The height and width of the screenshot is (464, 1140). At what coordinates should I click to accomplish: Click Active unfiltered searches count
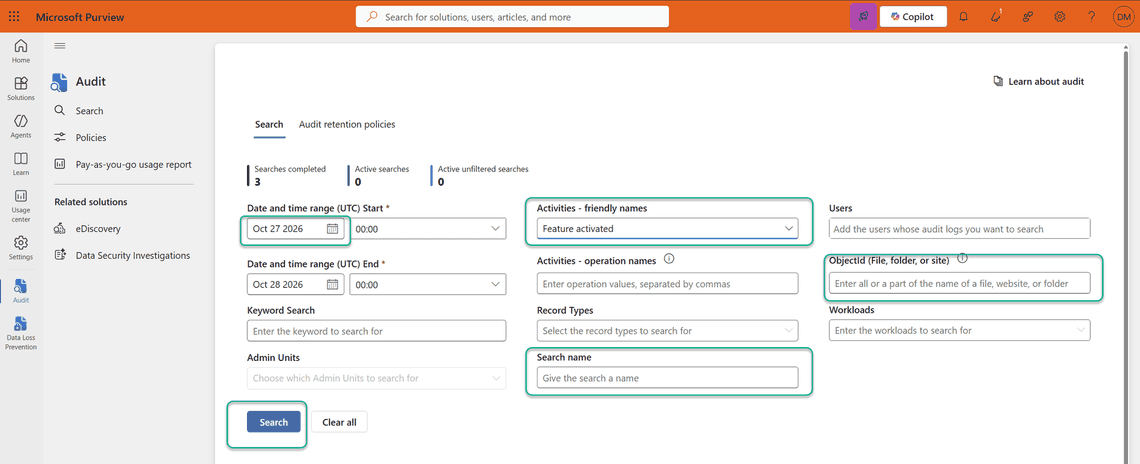pos(441,182)
